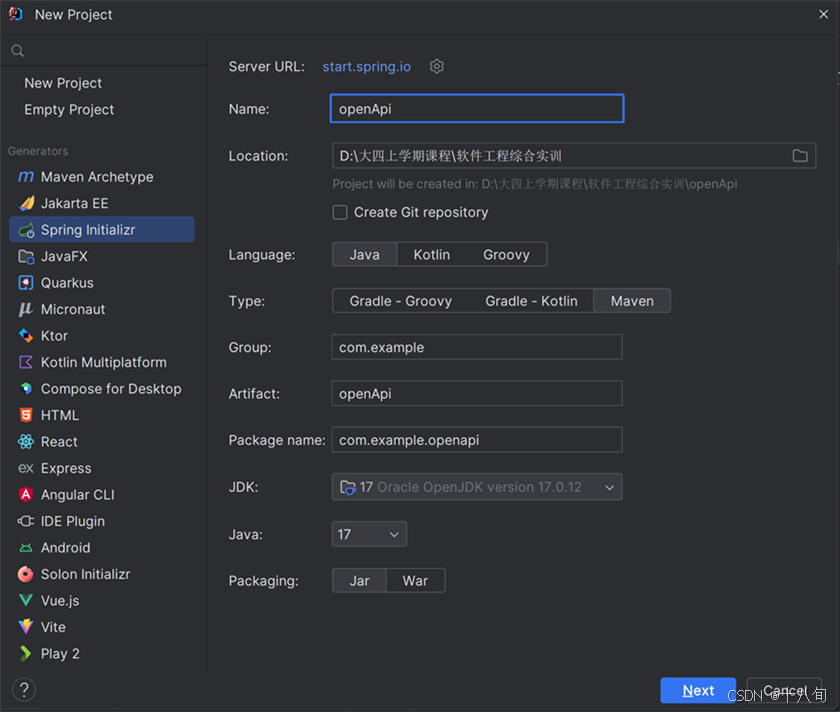Viewport: 840px width, 712px height.
Task: Click the Play 2 arrow icon
Action: [x=26, y=654]
